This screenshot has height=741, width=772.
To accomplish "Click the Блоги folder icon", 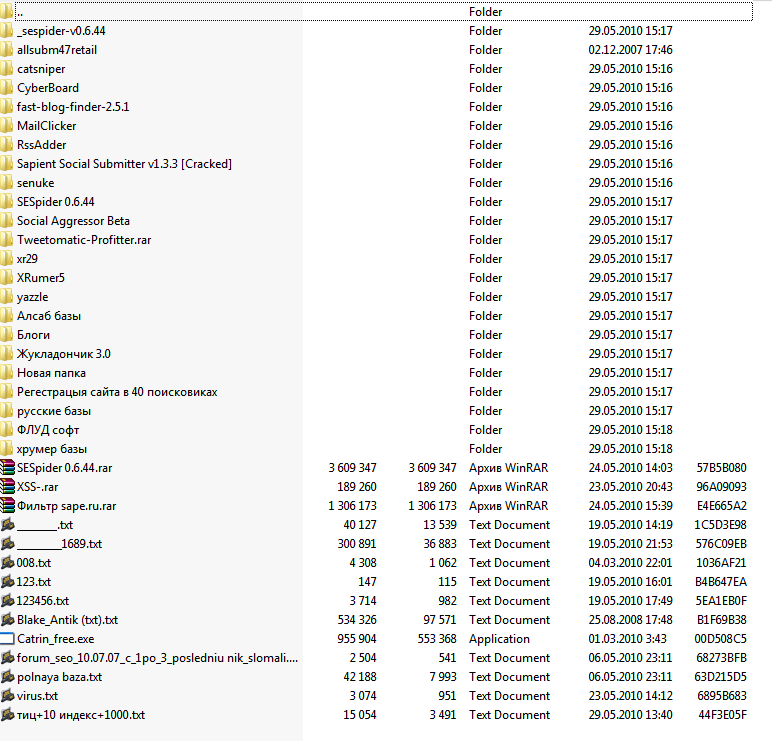I will (x=6, y=335).
